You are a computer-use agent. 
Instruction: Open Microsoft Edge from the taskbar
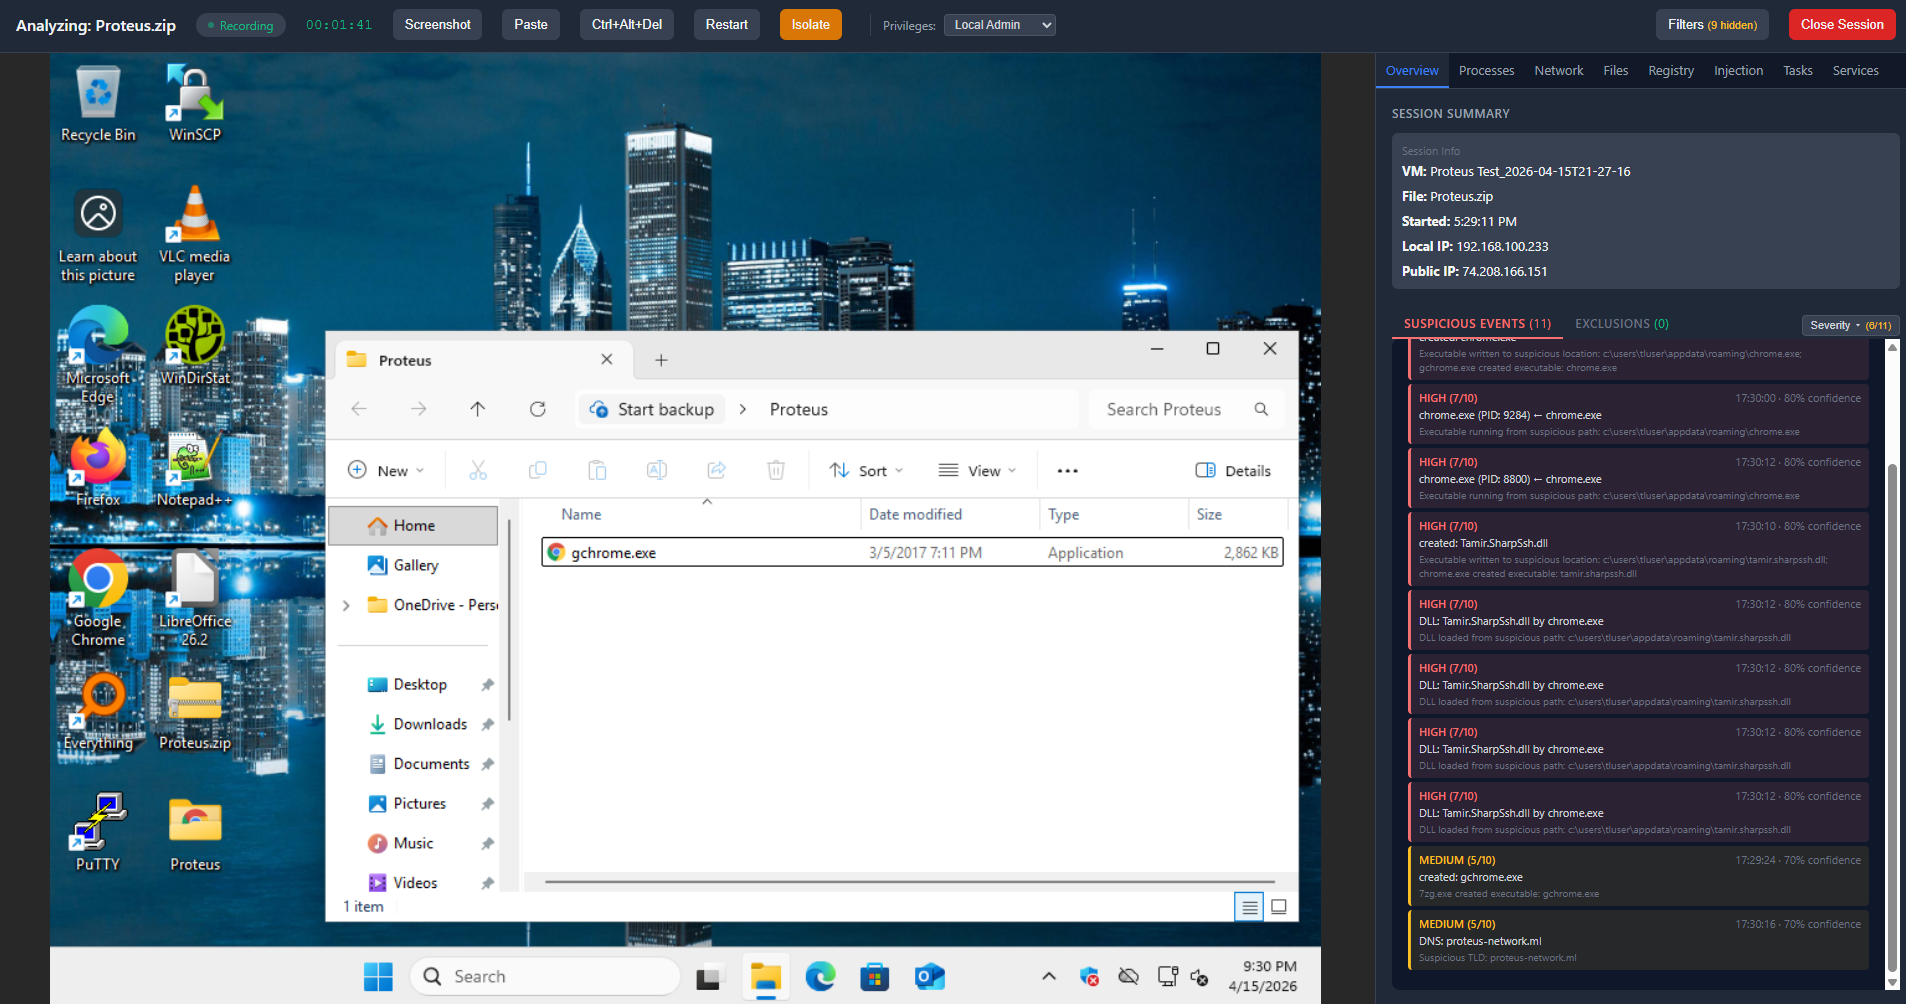click(820, 976)
